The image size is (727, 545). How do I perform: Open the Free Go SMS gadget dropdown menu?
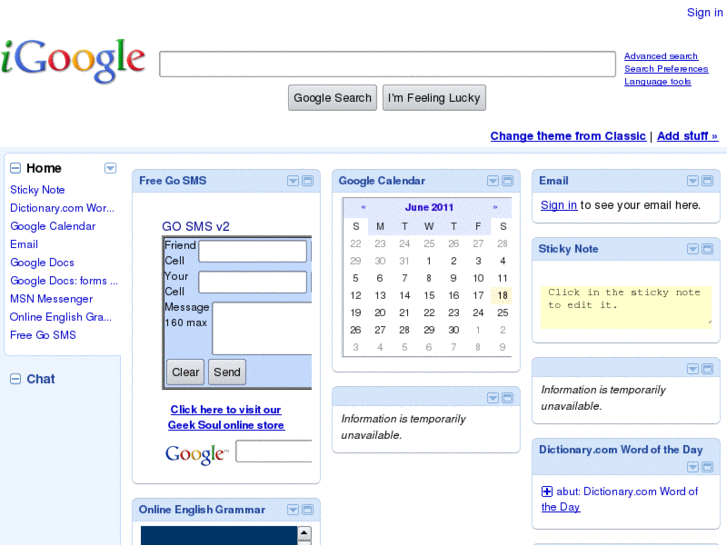click(293, 181)
